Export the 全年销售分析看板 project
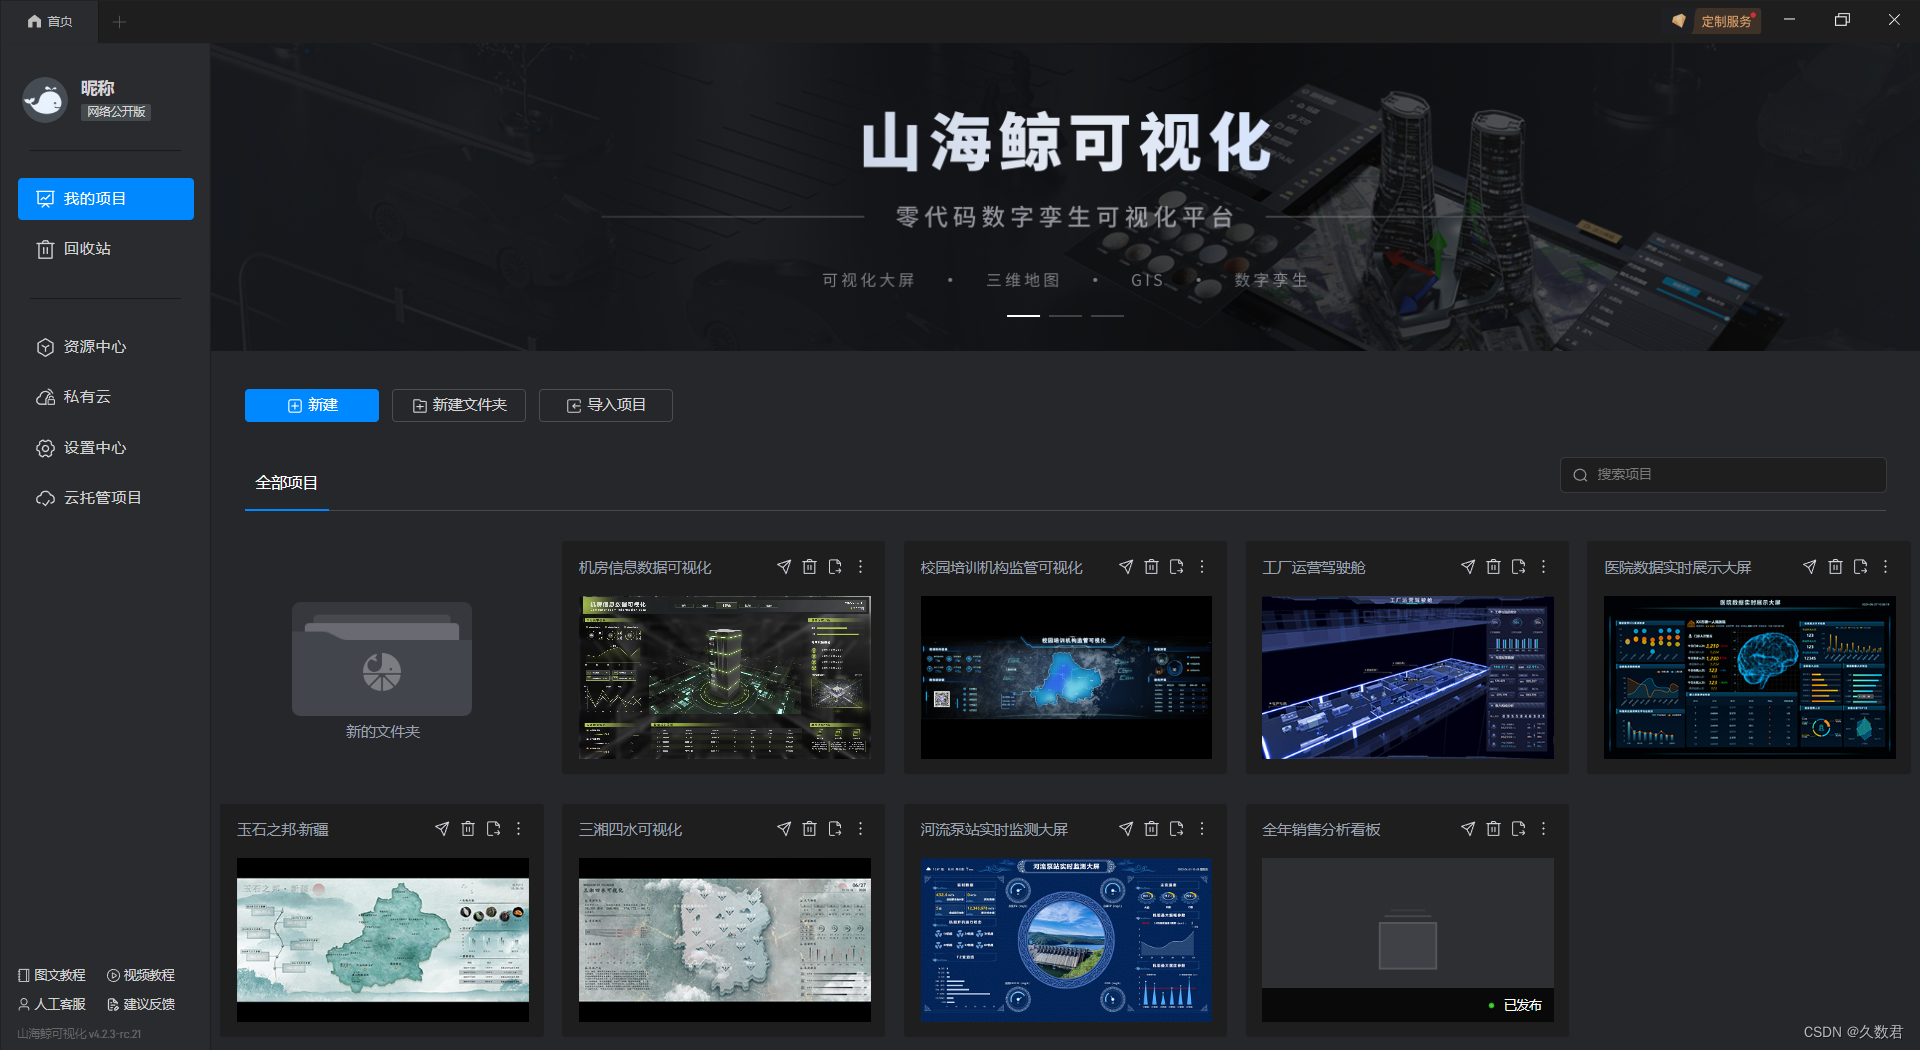 (x=1519, y=829)
